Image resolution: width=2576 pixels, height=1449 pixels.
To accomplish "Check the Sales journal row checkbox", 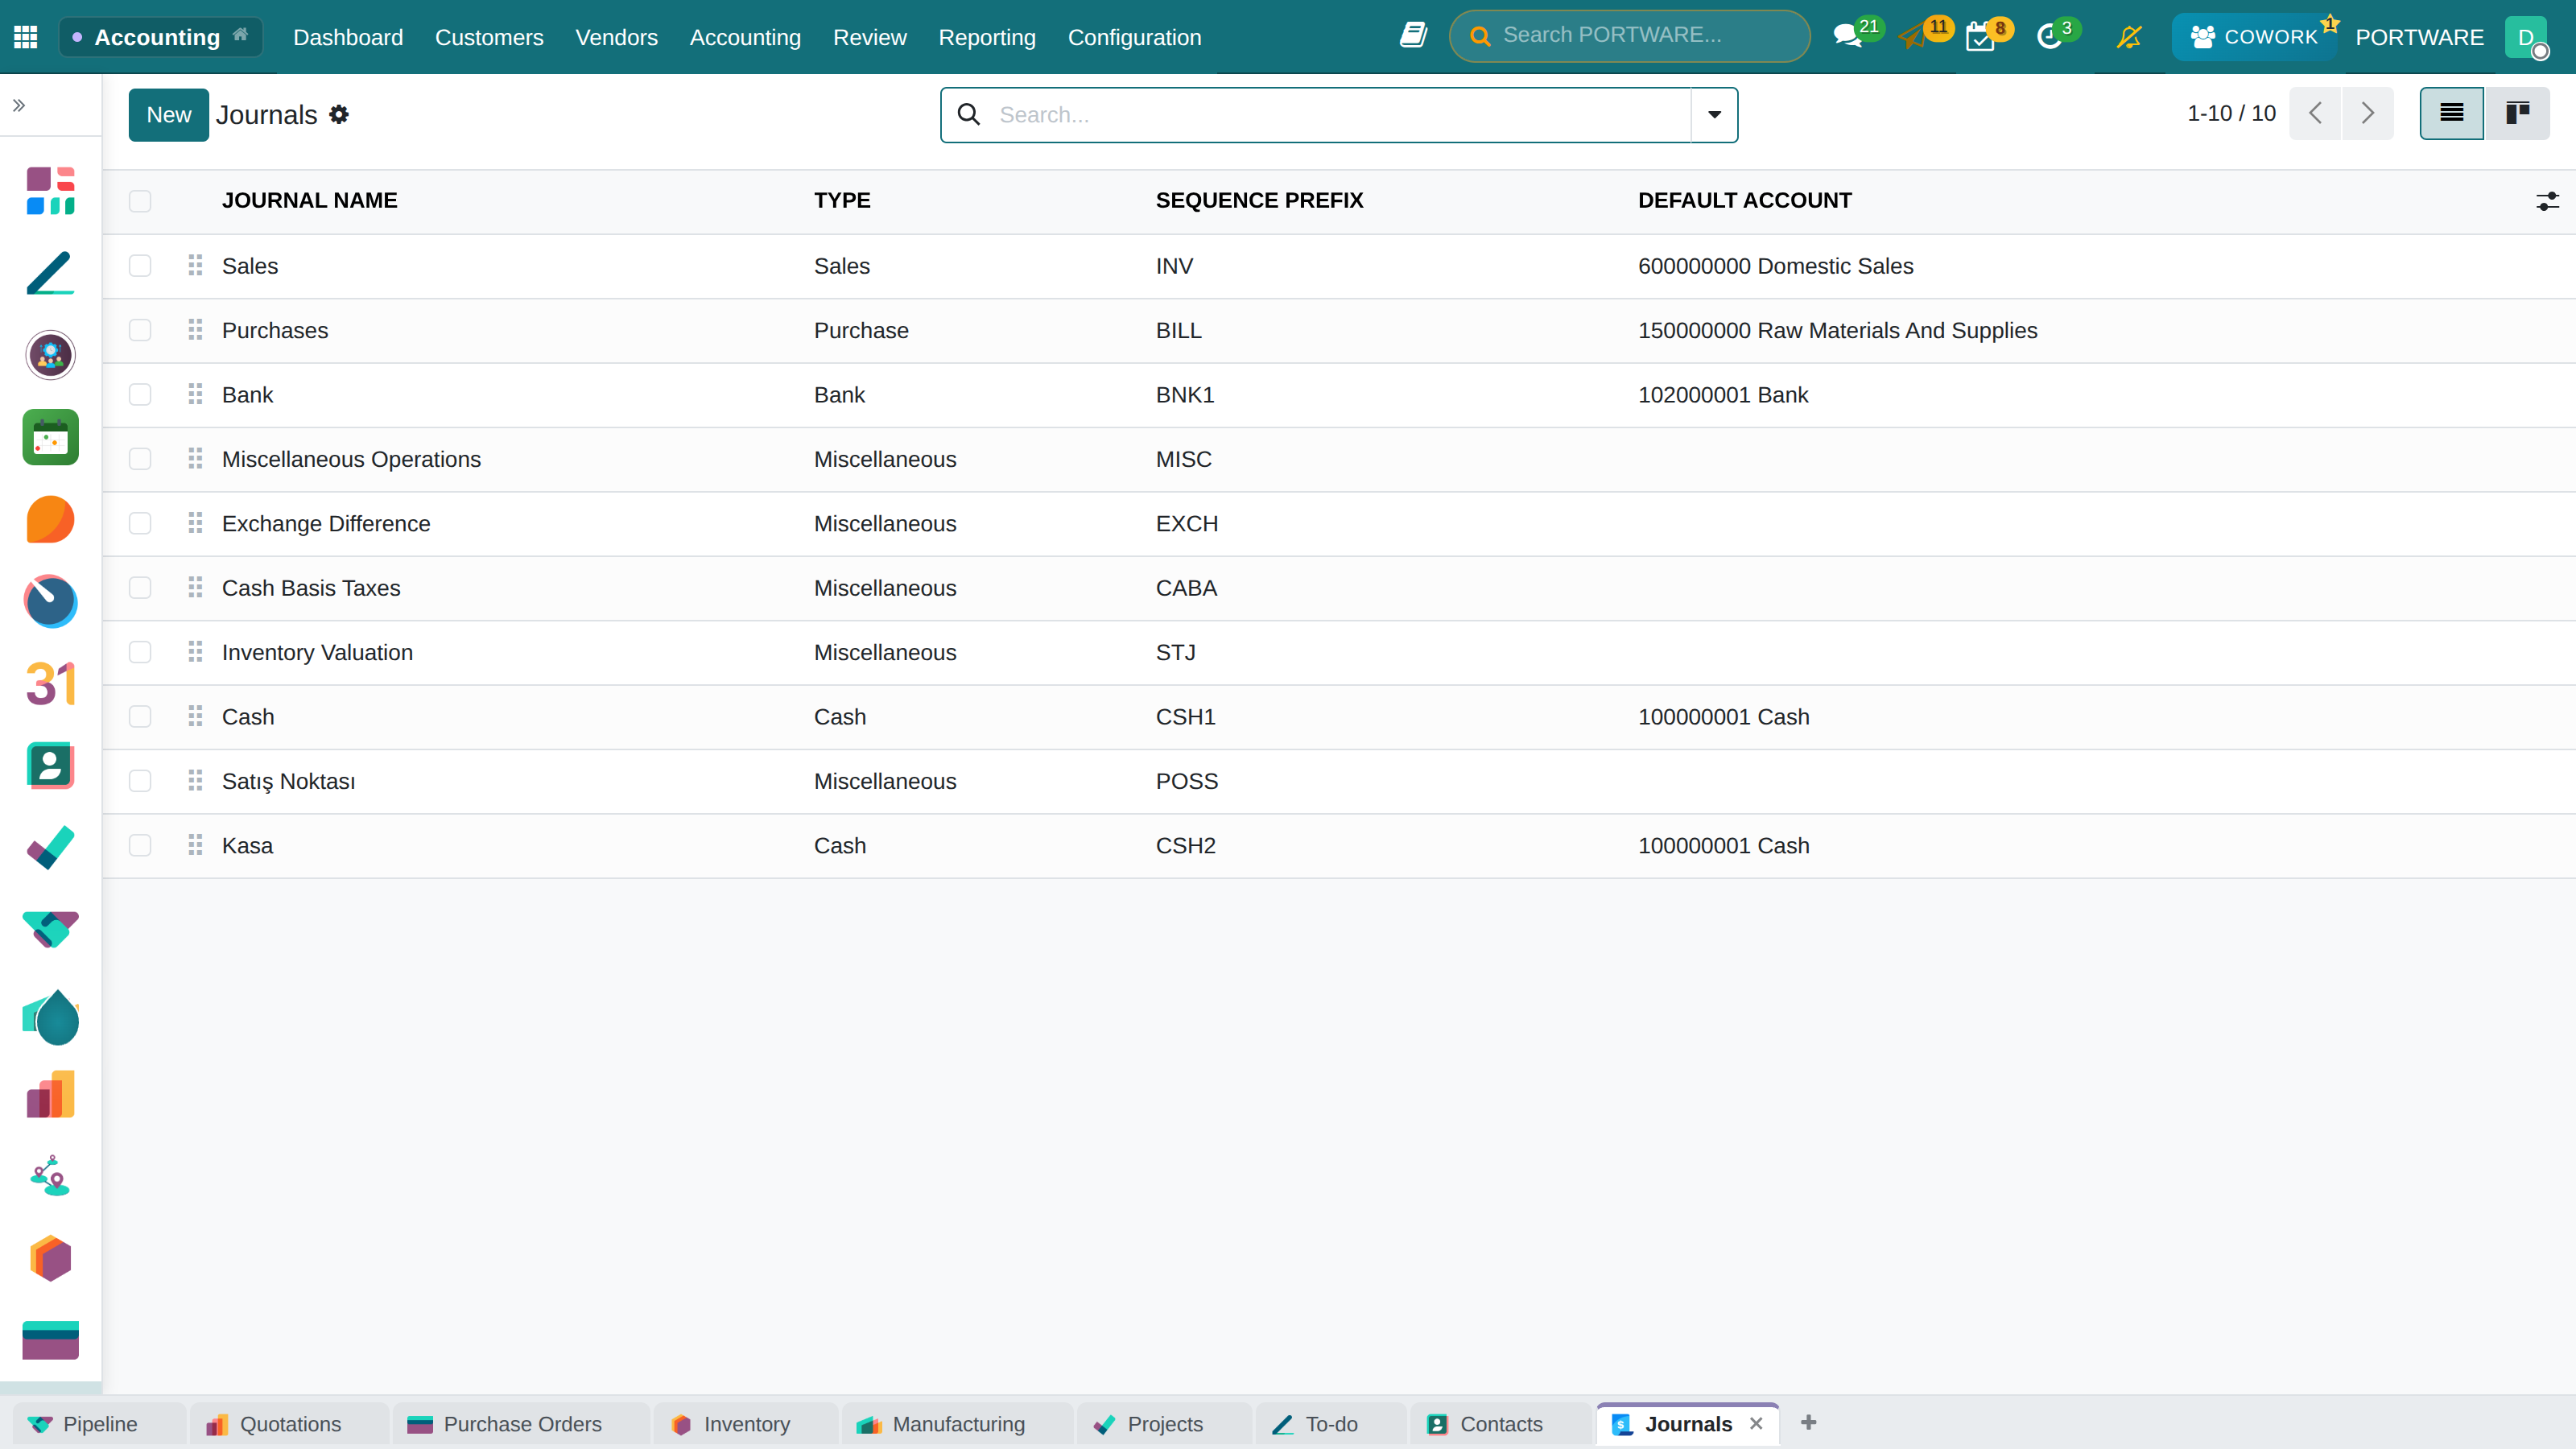I will coord(140,266).
